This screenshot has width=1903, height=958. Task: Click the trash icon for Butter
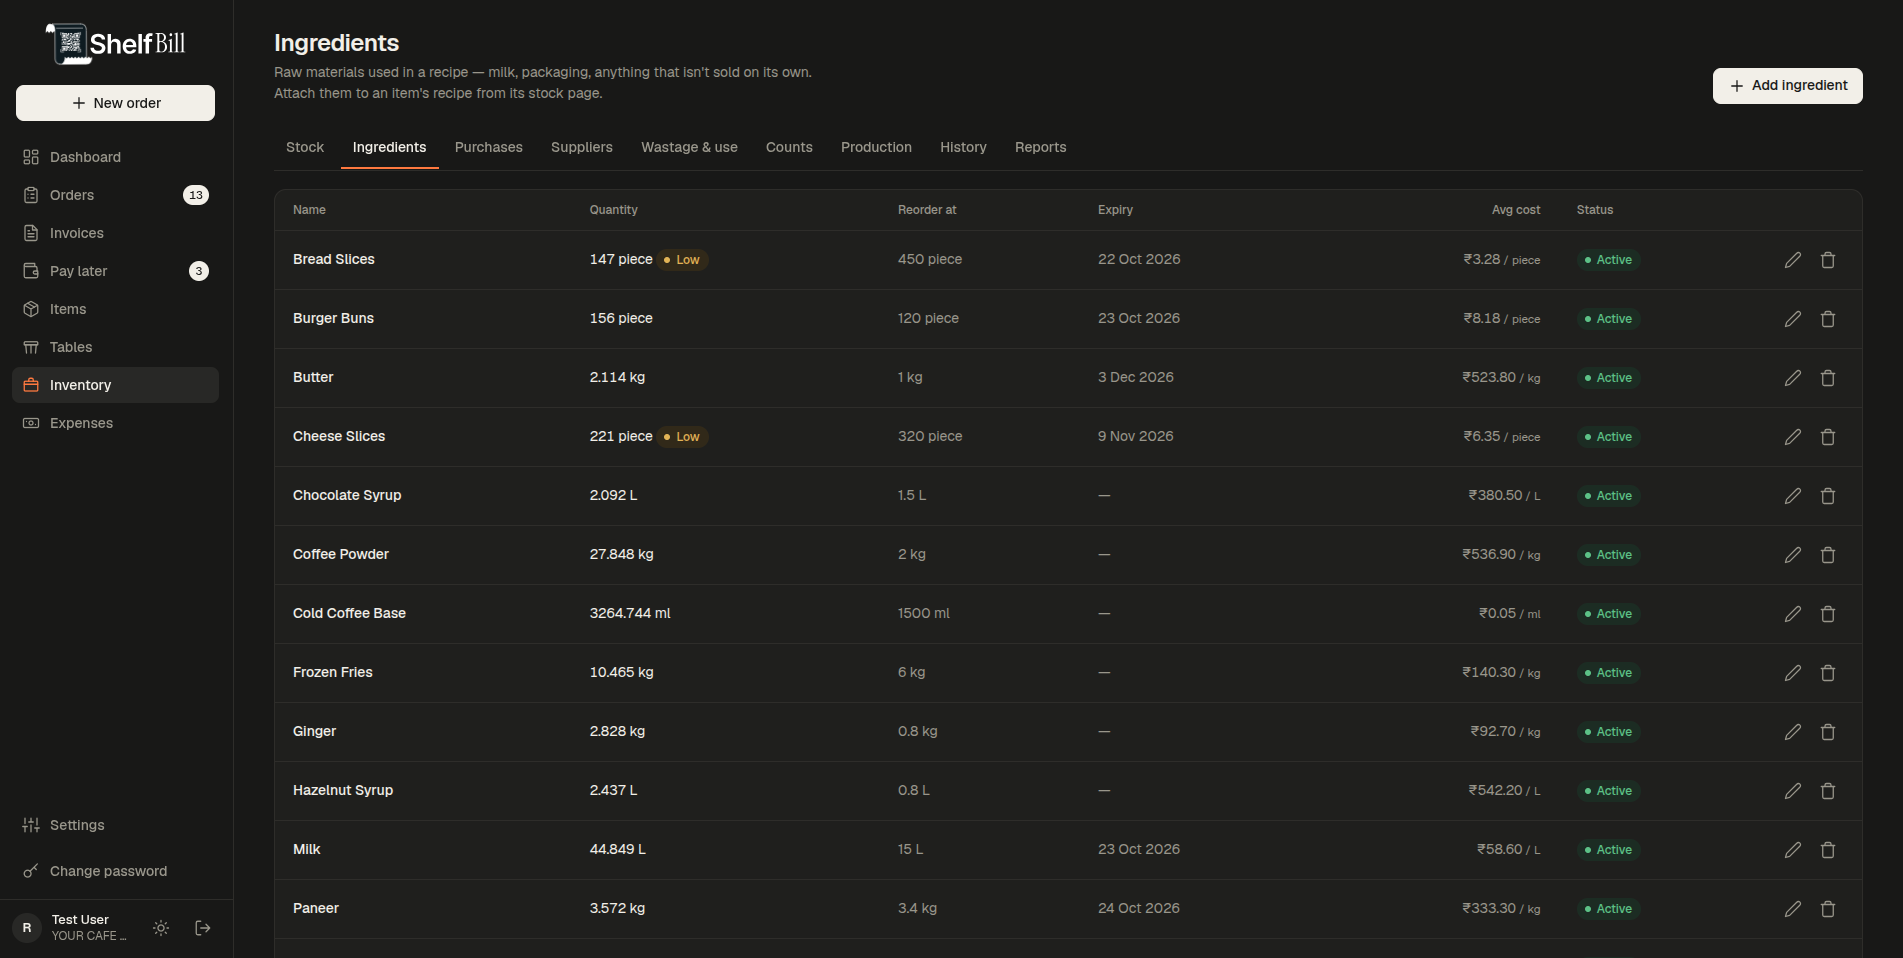(x=1828, y=378)
